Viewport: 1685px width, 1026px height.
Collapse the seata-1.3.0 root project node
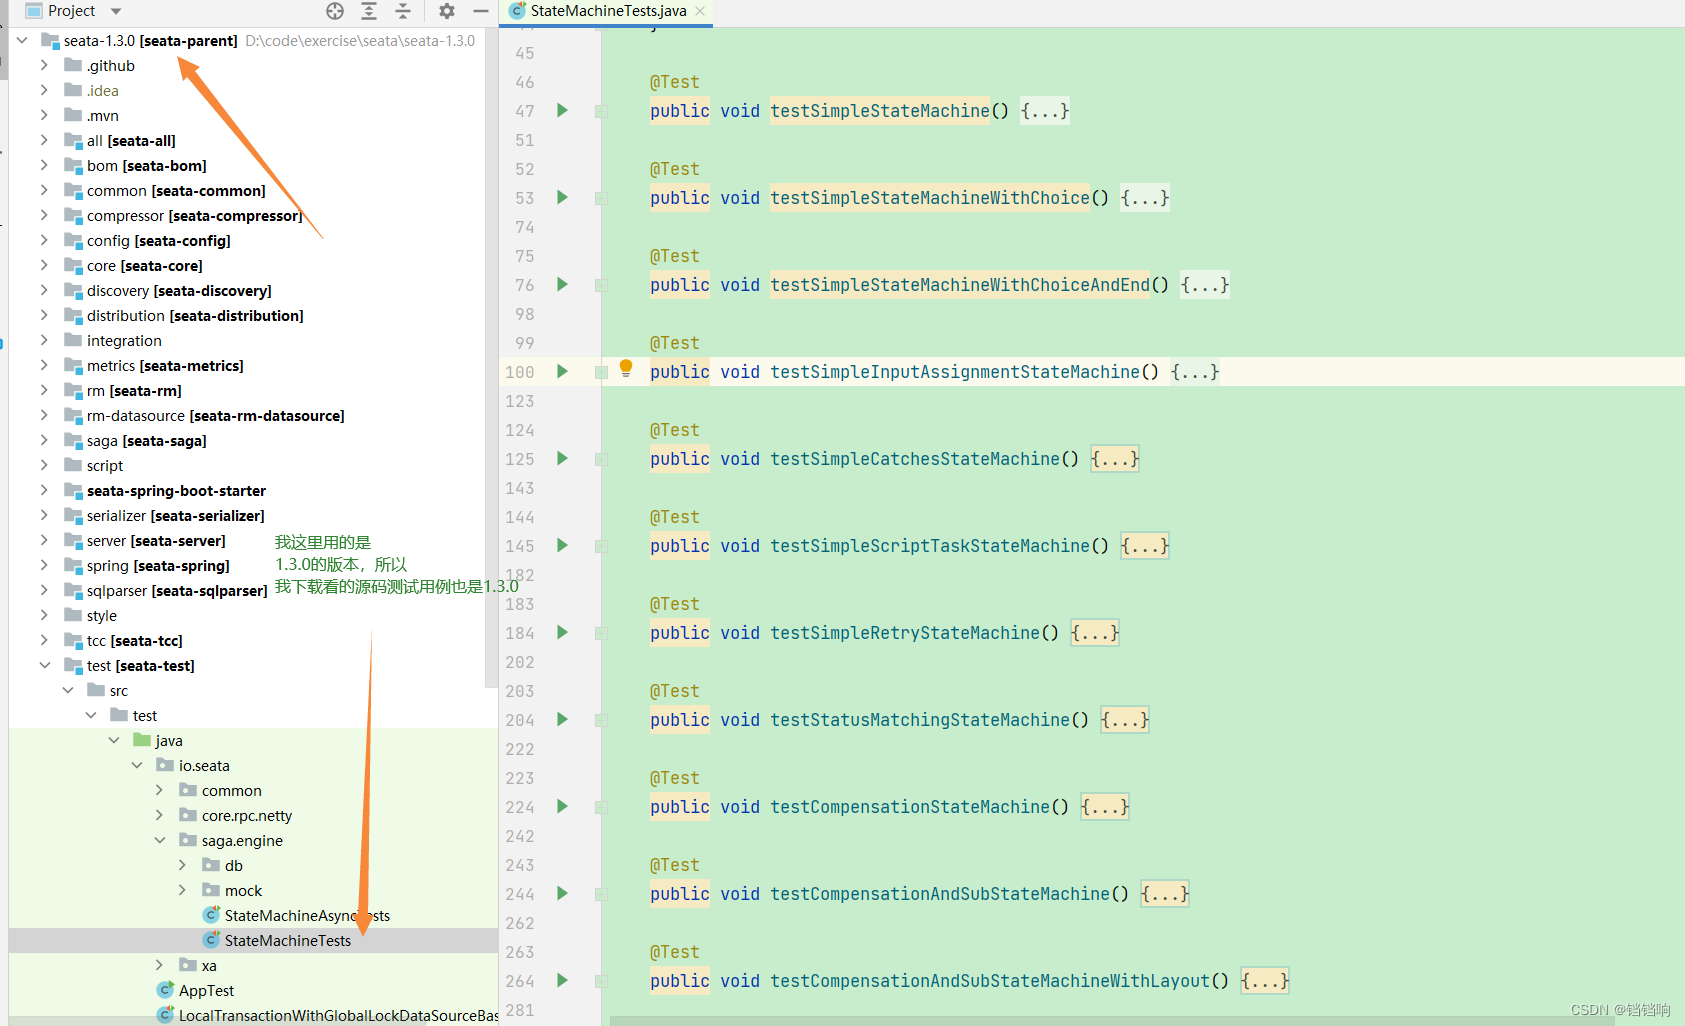pos(22,40)
